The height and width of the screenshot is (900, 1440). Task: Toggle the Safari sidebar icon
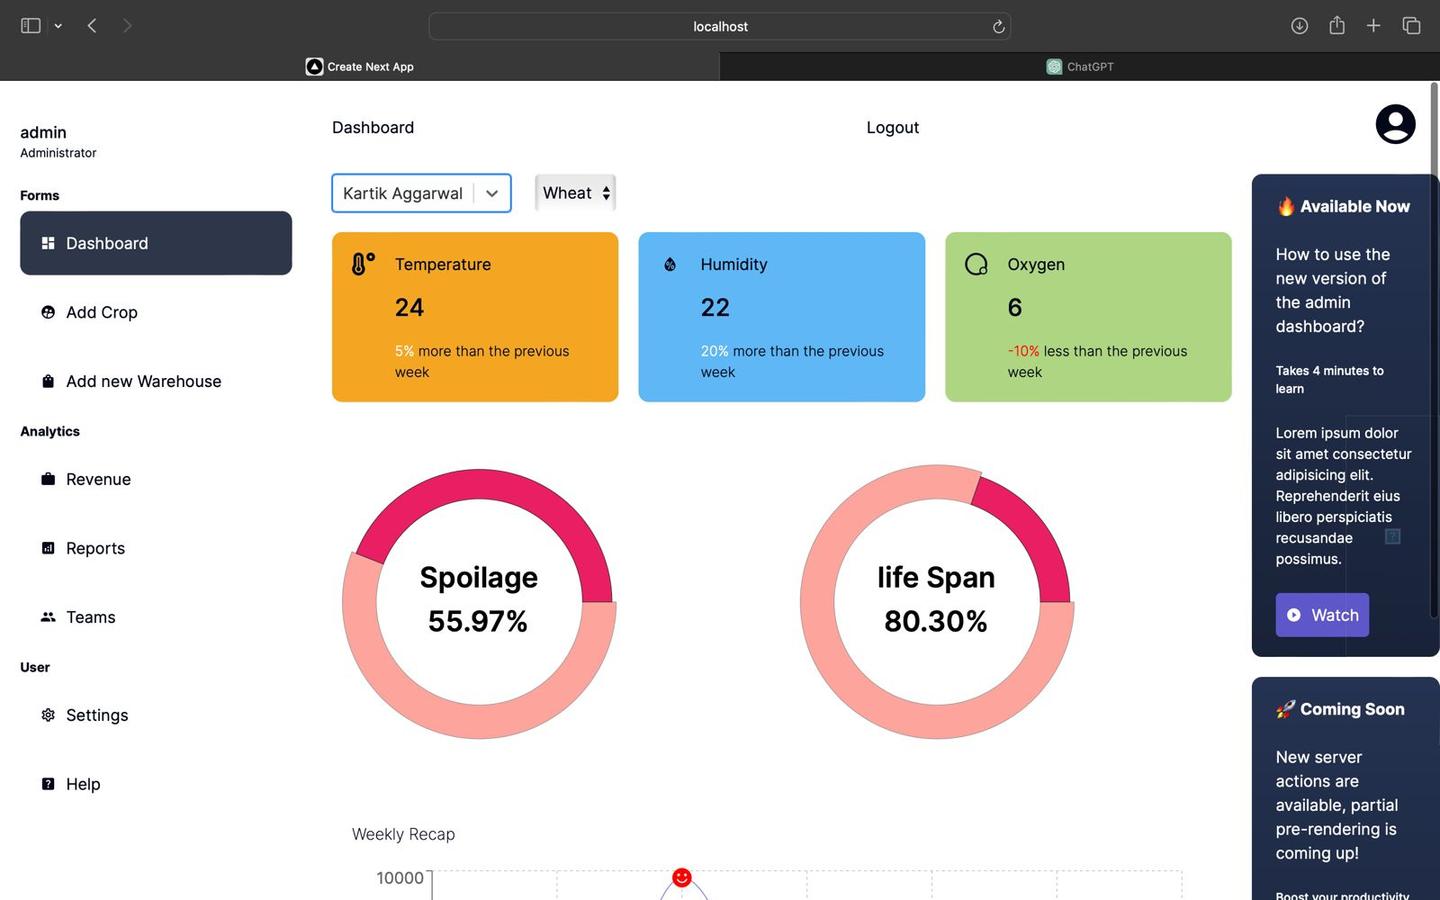click(x=31, y=26)
